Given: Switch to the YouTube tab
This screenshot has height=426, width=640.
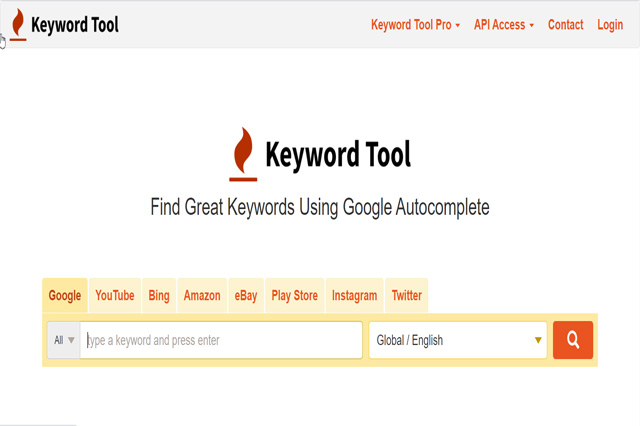Looking at the screenshot, I should [115, 296].
